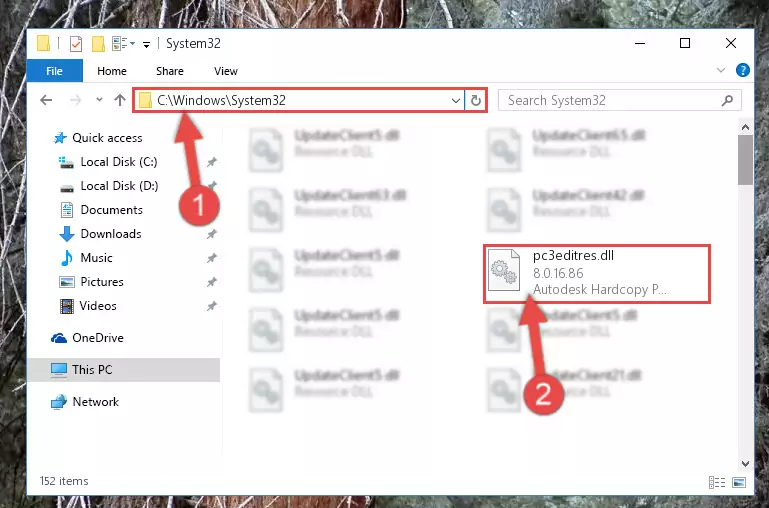Open the recent locations dropdown

pyautogui.click(x=99, y=100)
